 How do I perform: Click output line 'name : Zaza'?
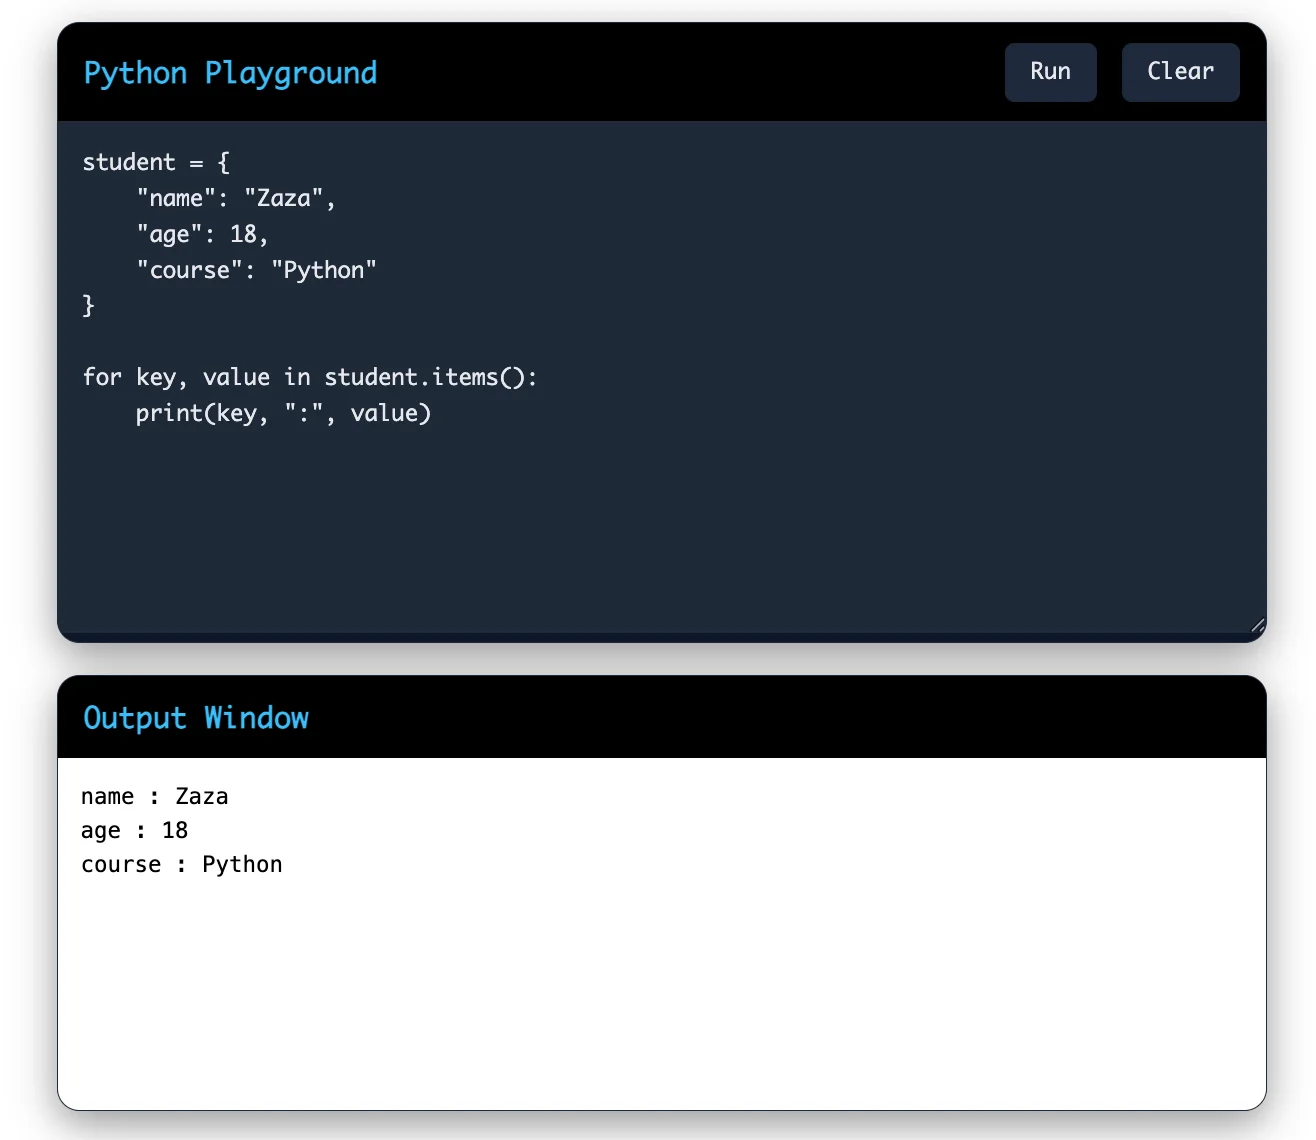click(155, 796)
